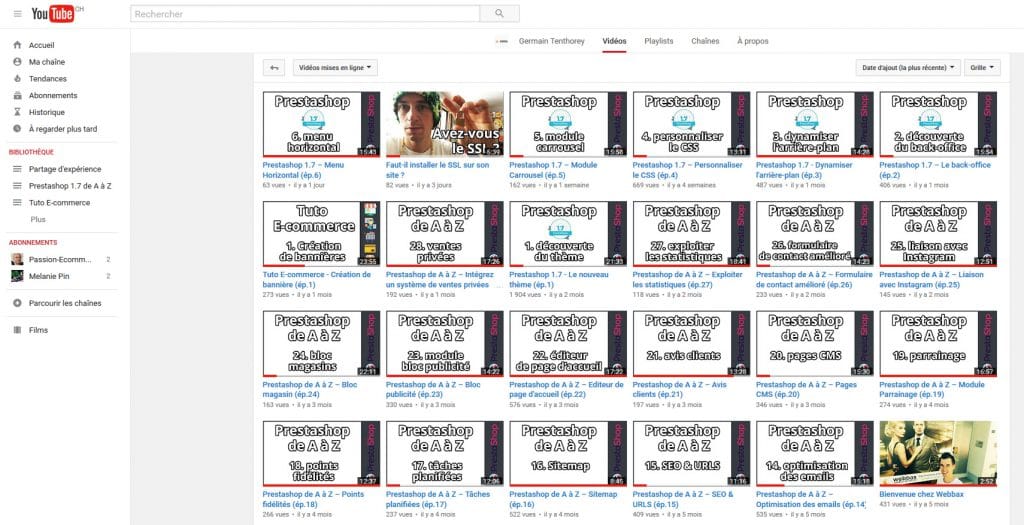
Task: Open Bienvenue chez Webbax title link
Action: pyautogui.click(x=921, y=494)
